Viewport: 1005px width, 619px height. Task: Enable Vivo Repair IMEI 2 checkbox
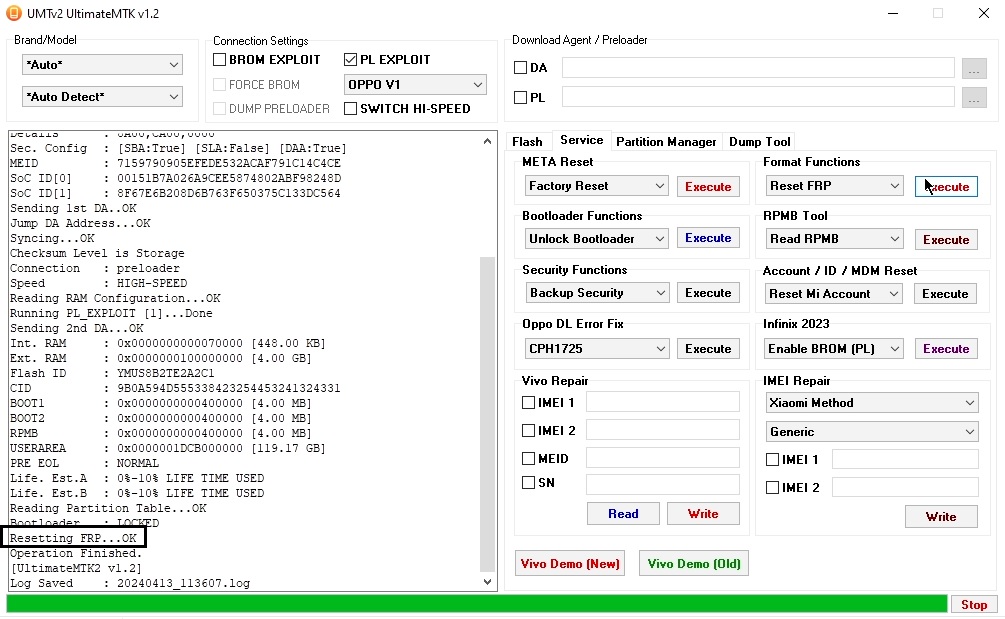(x=528, y=431)
